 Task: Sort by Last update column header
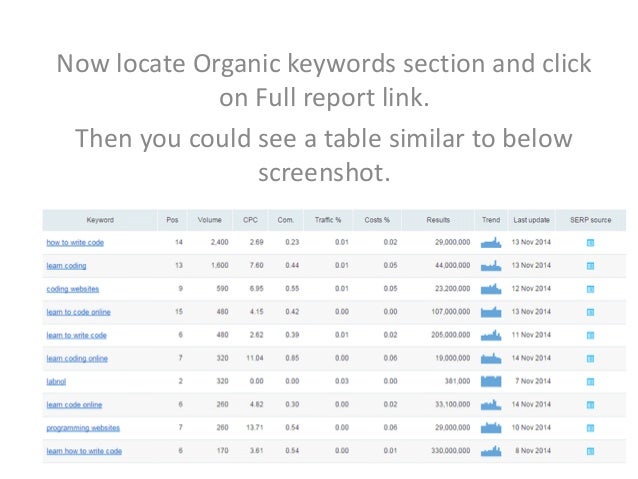click(x=531, y=220)
